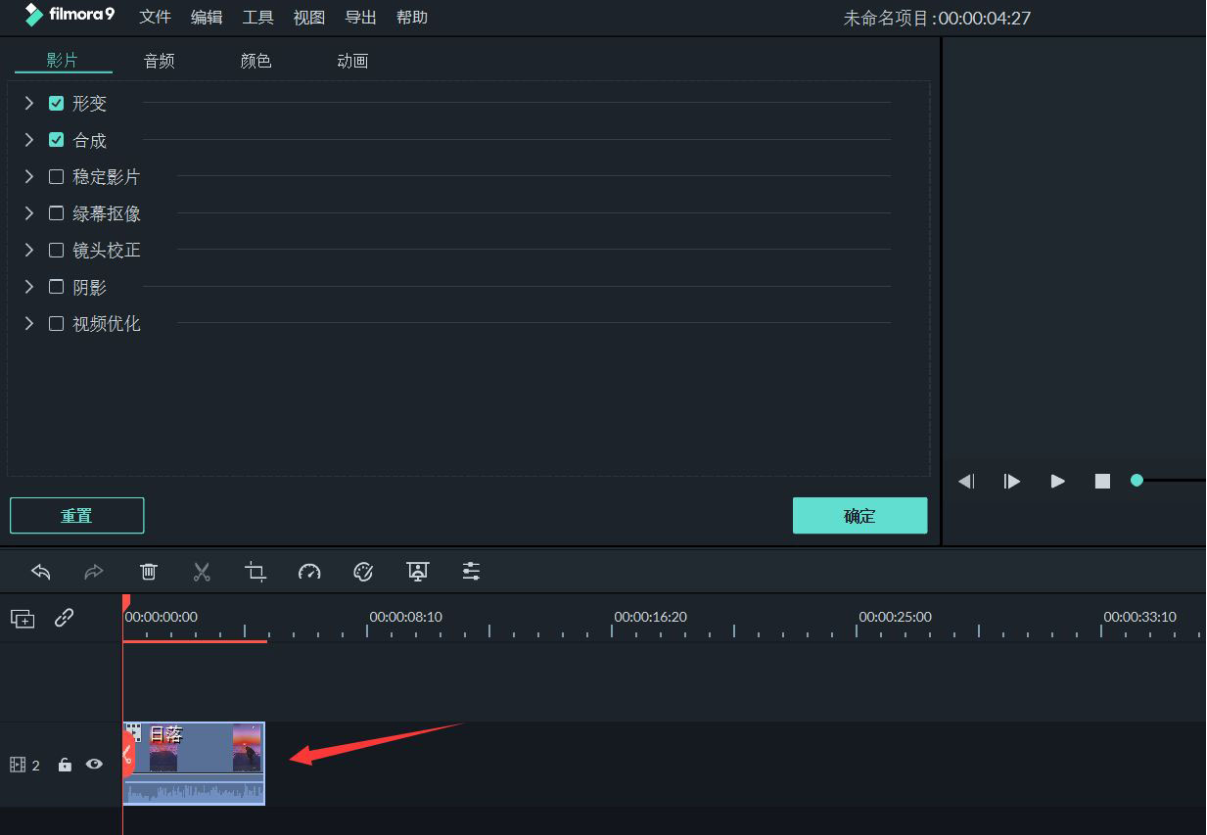The image size is (1207, 835).
Task: Hide the video track with the eye toggle
Action: coord(93,764)
